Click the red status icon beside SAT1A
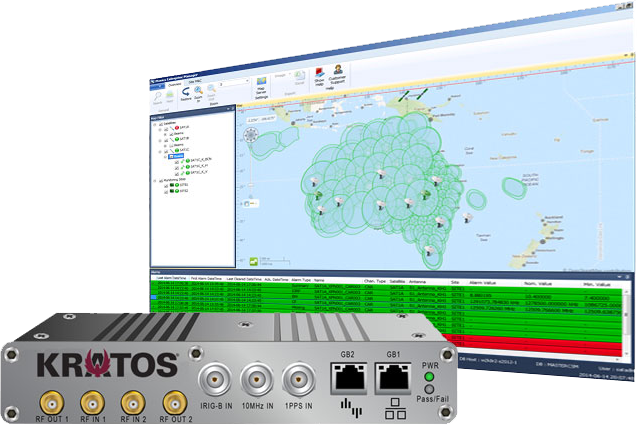This screenshot has height=426, width=637. (177, 128)
